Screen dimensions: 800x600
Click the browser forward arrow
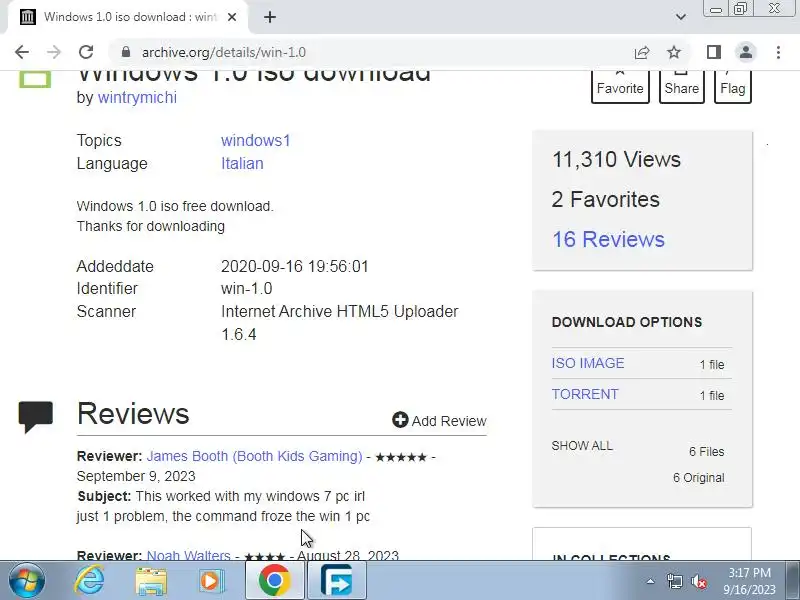click(x=54, y=52)
